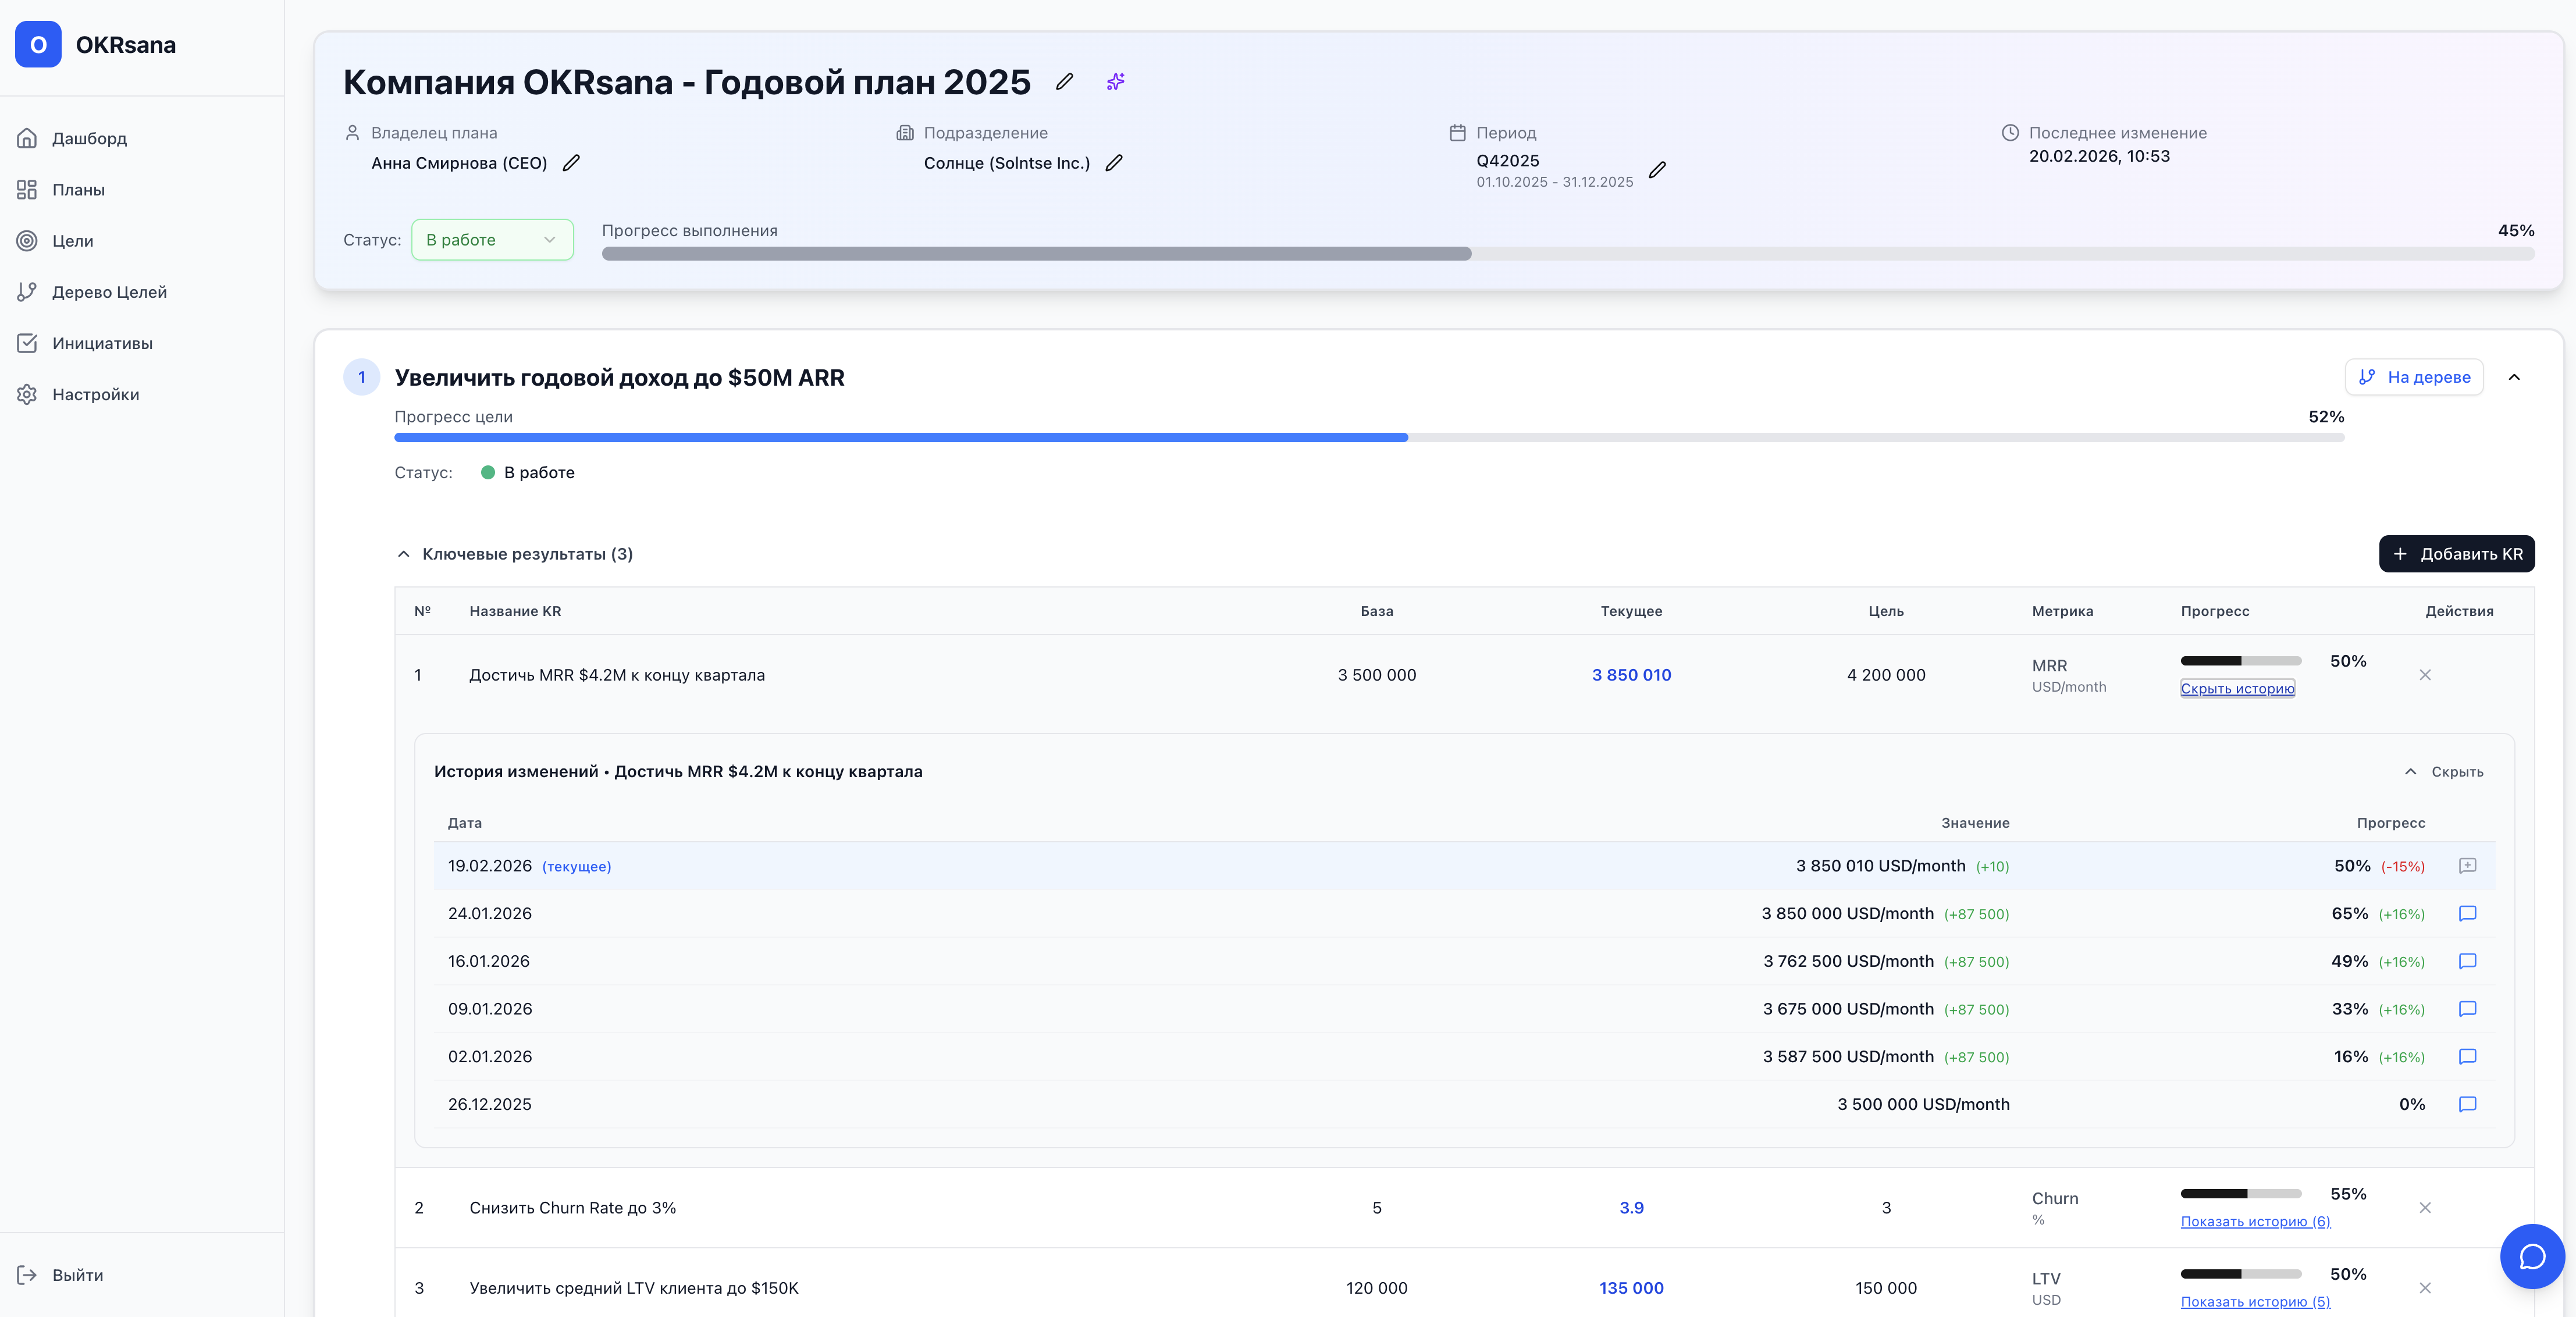Open the В работе status dropdown

(492, 240)
